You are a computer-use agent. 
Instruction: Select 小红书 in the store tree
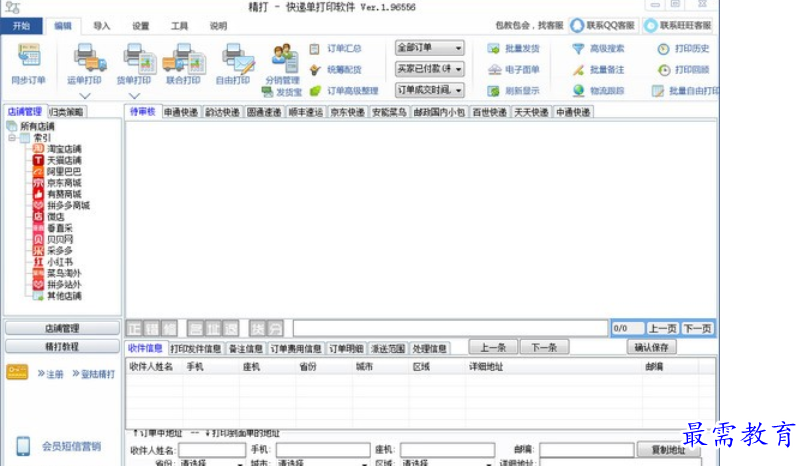coord(60,262)
